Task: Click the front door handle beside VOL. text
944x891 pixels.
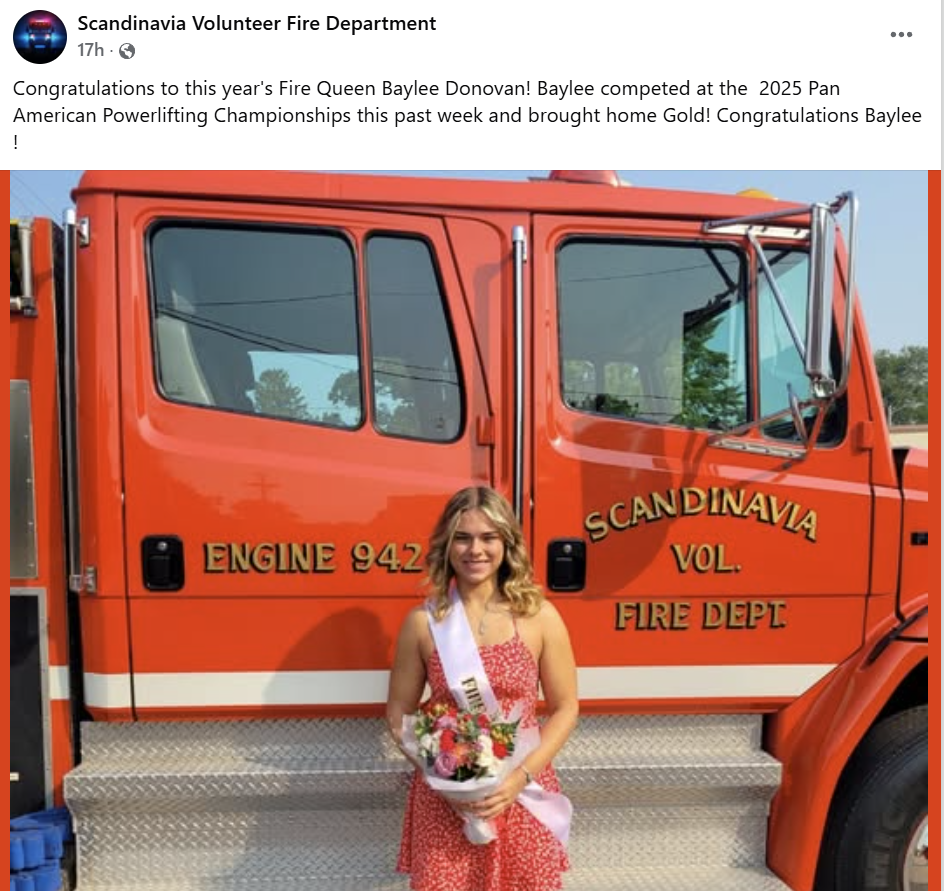Action: click(x=566, y=565)
